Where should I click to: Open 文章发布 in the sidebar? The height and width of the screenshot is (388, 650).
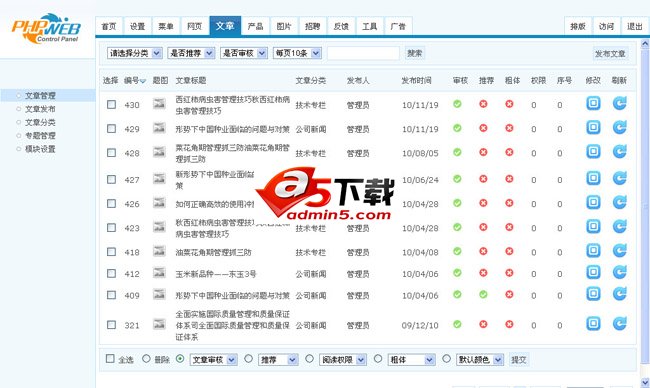[40, 109]
